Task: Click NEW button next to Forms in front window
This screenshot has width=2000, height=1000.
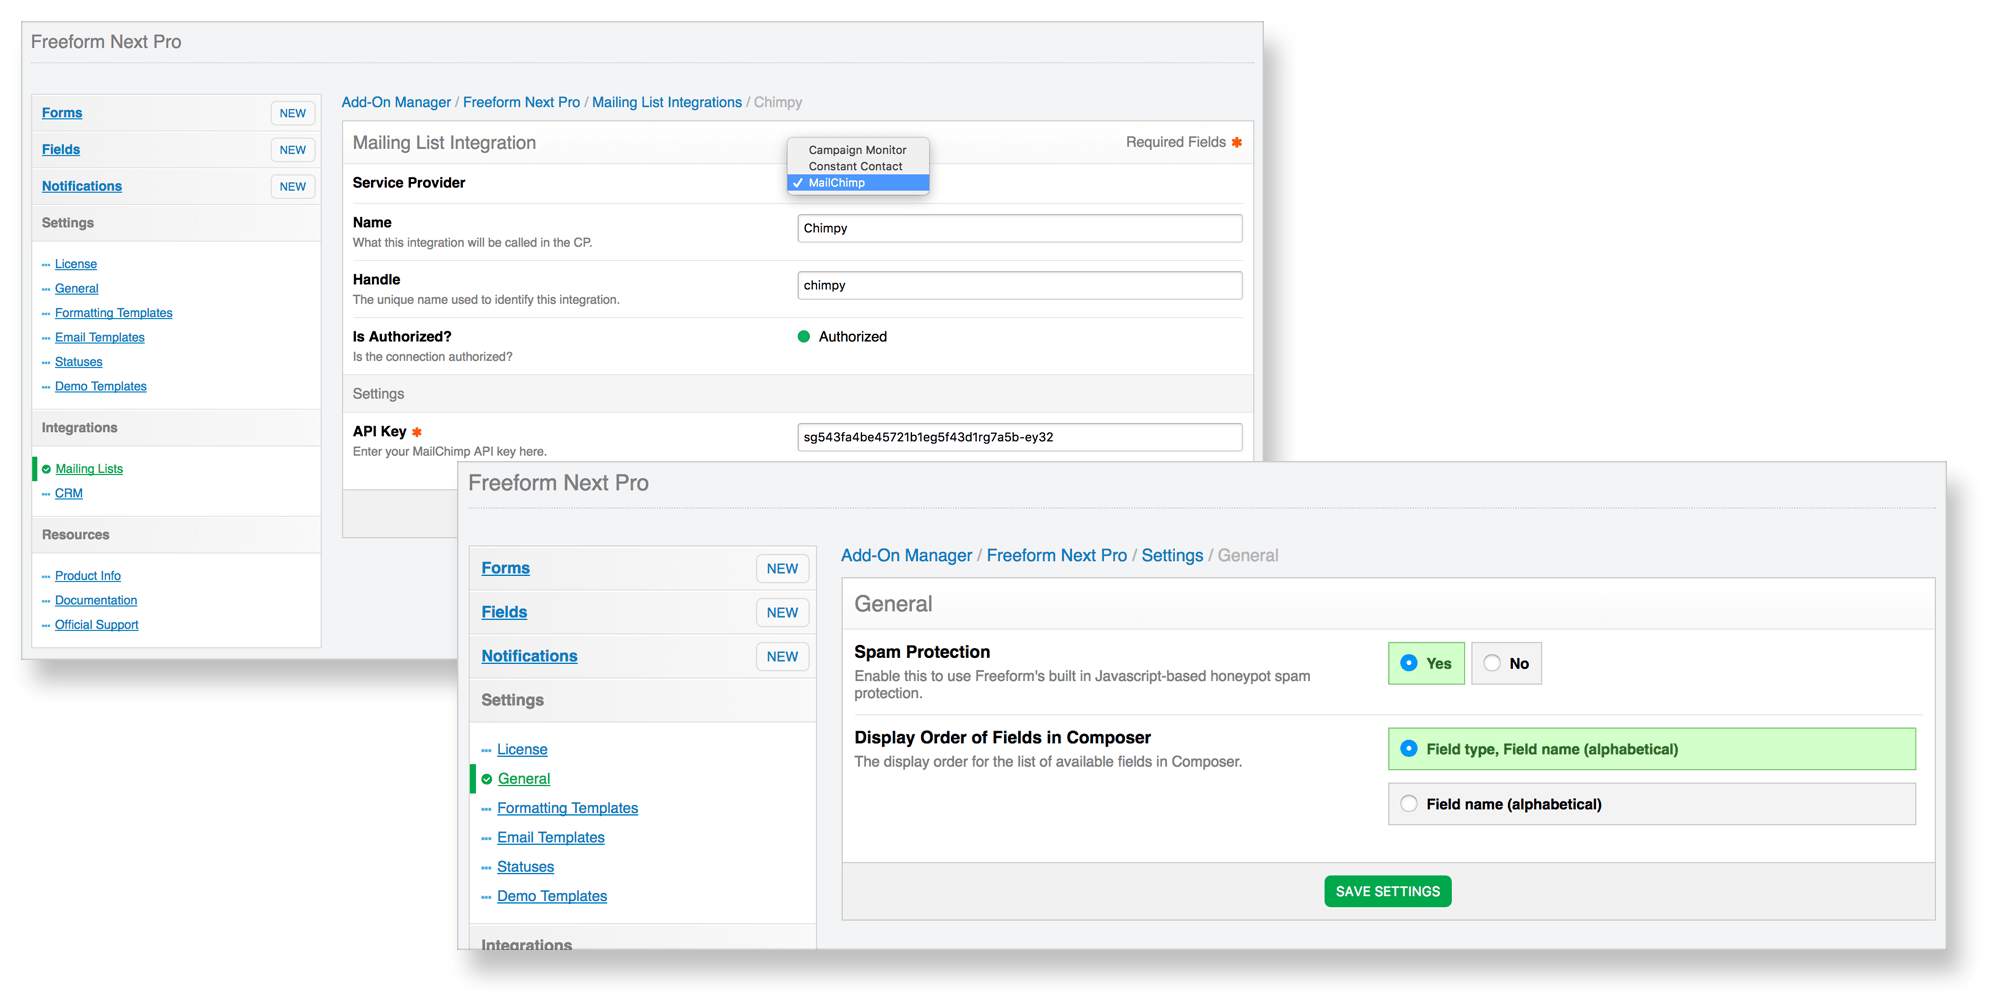Action: pyautogui.click(x=782, y=568)
